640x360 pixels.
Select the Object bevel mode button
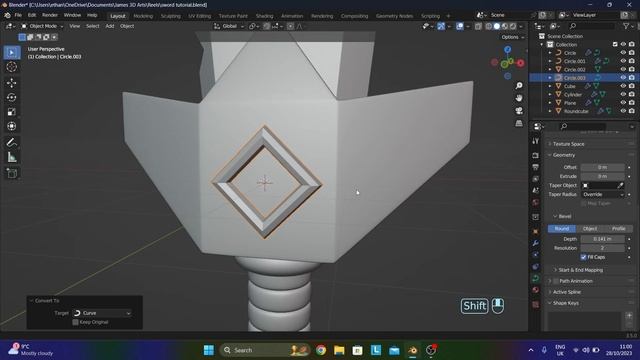pyautogui.click(x=590, y=229)
